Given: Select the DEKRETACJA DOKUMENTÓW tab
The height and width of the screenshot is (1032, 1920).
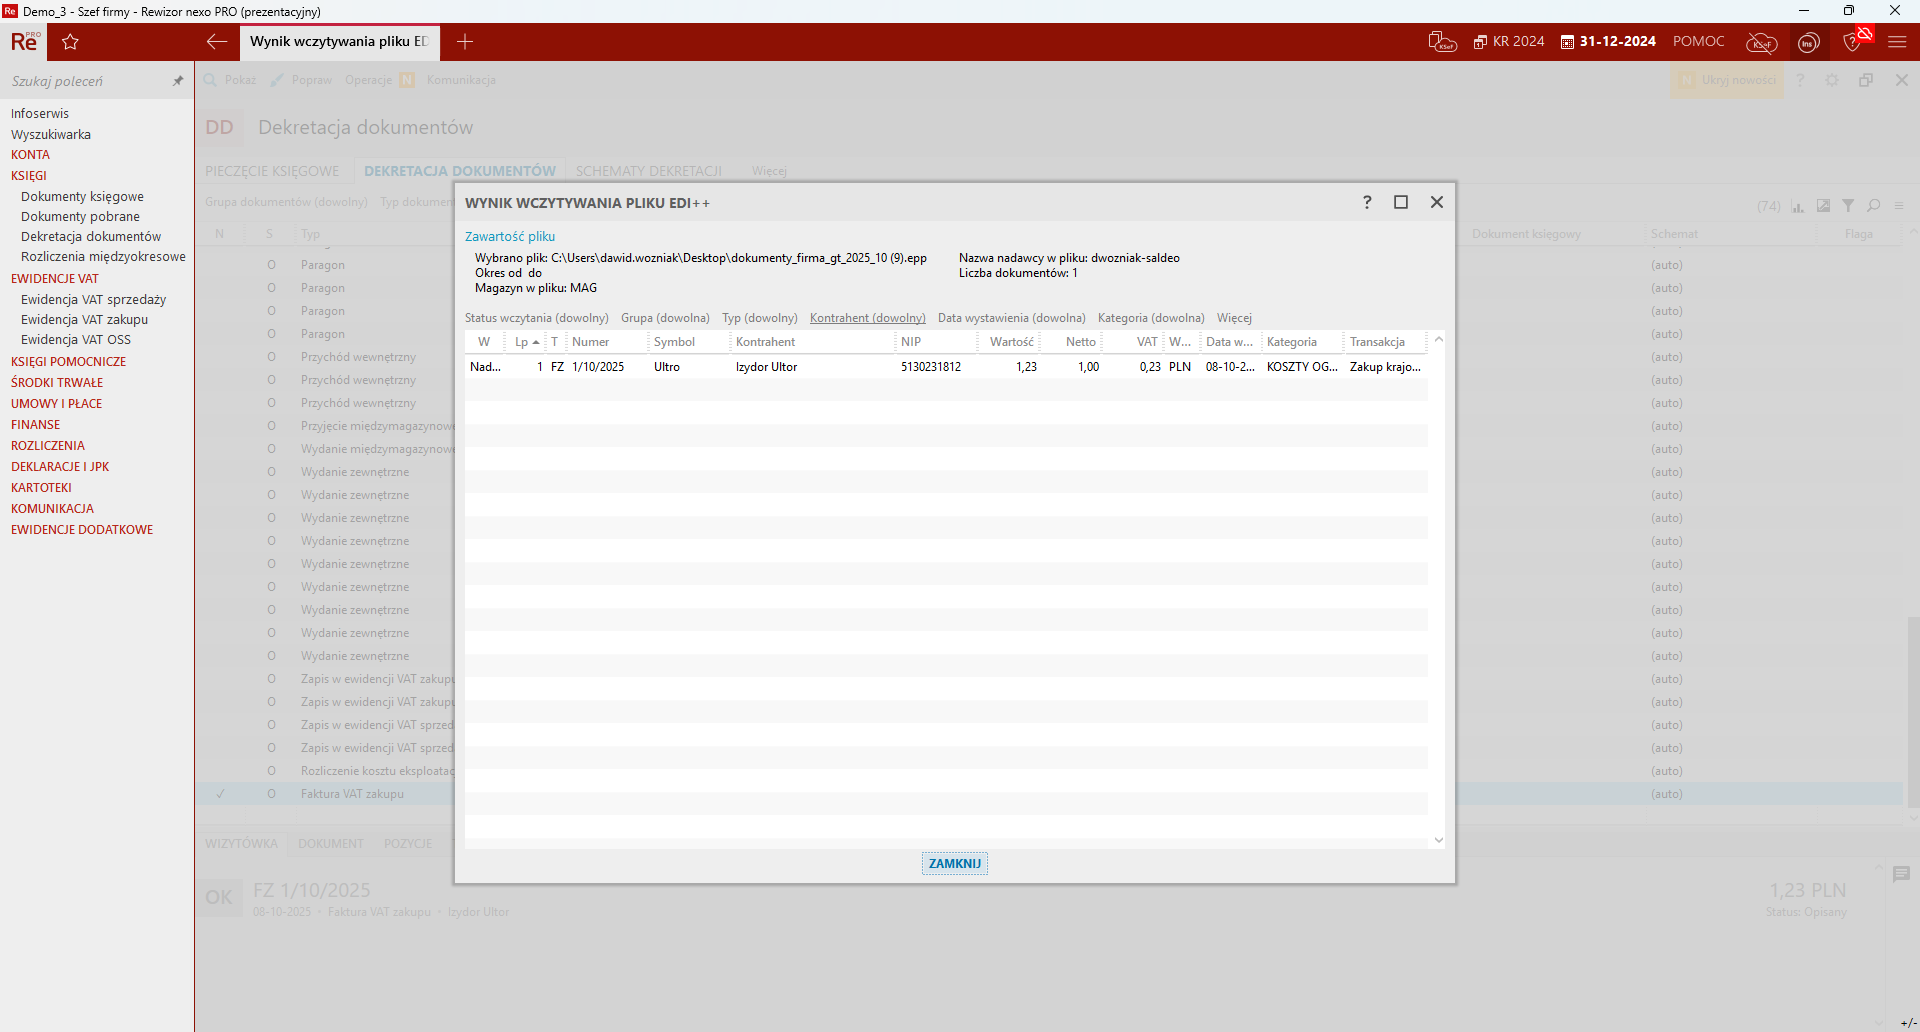Looking at the screenshot, I should (x=460, y=171).
